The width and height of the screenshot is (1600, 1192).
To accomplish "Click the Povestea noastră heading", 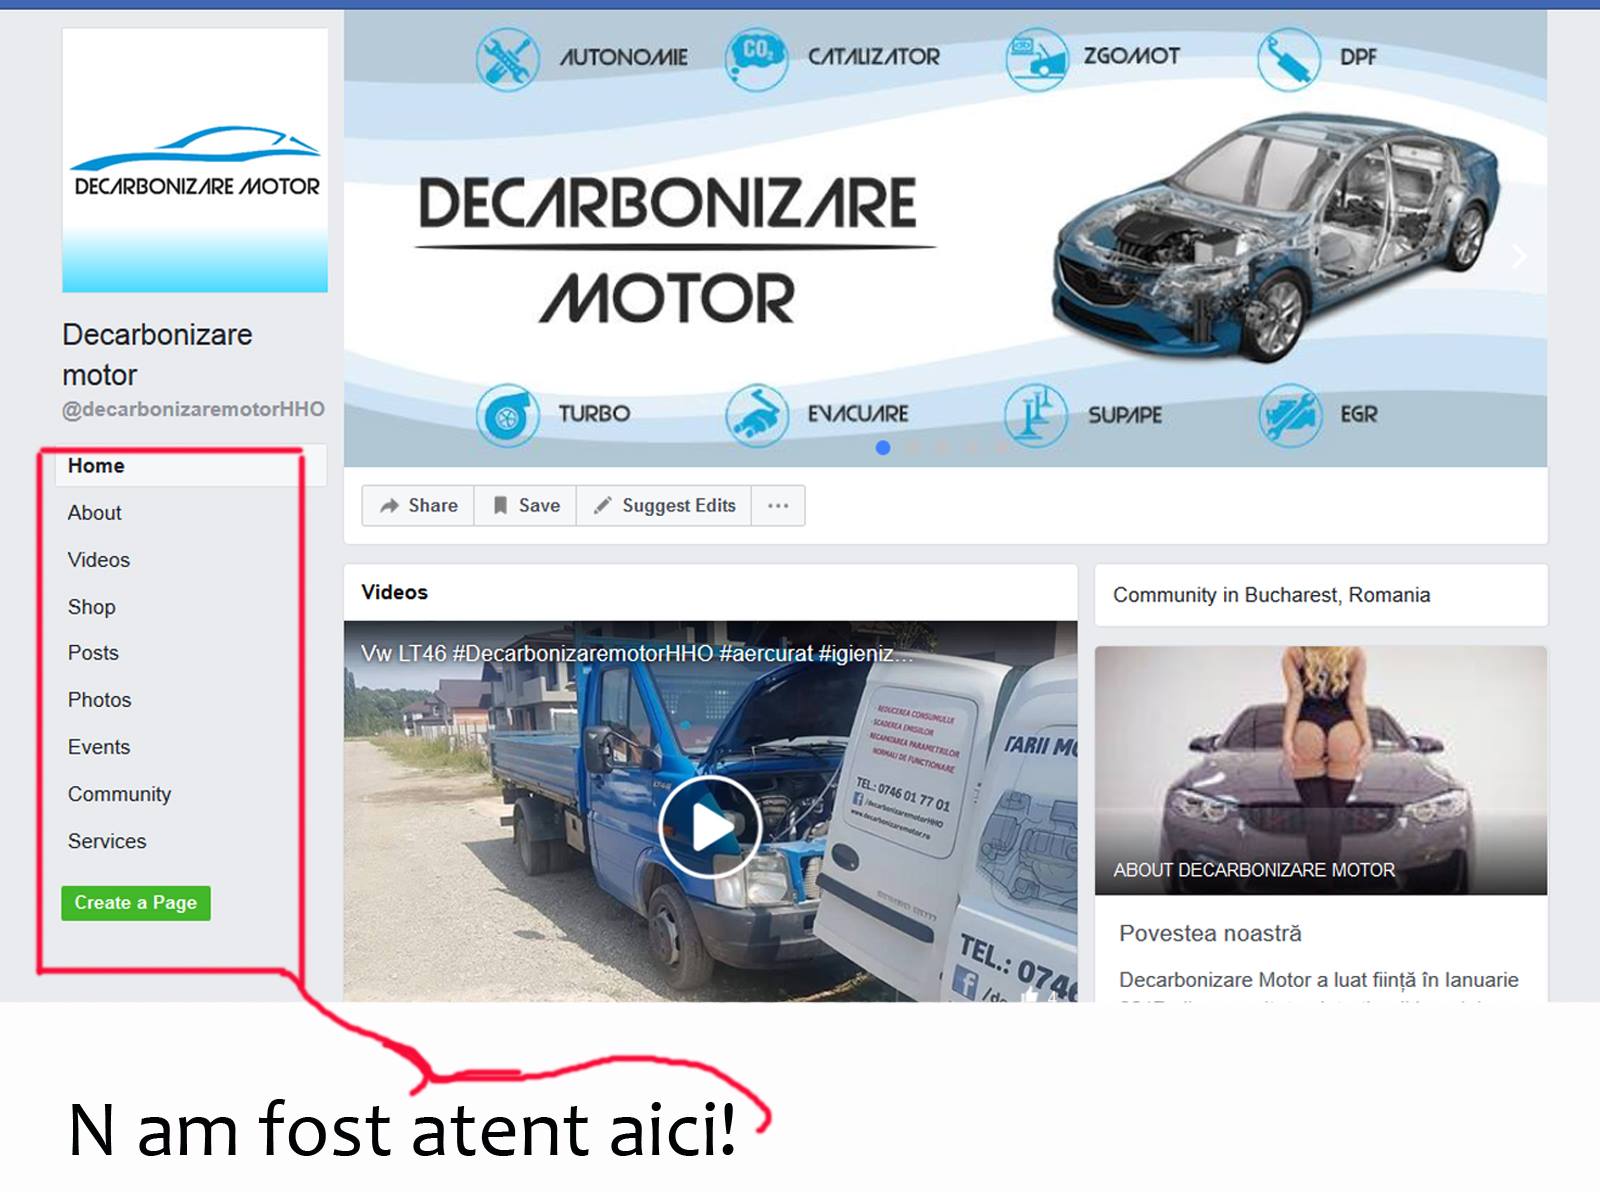I will [1210, 933].
